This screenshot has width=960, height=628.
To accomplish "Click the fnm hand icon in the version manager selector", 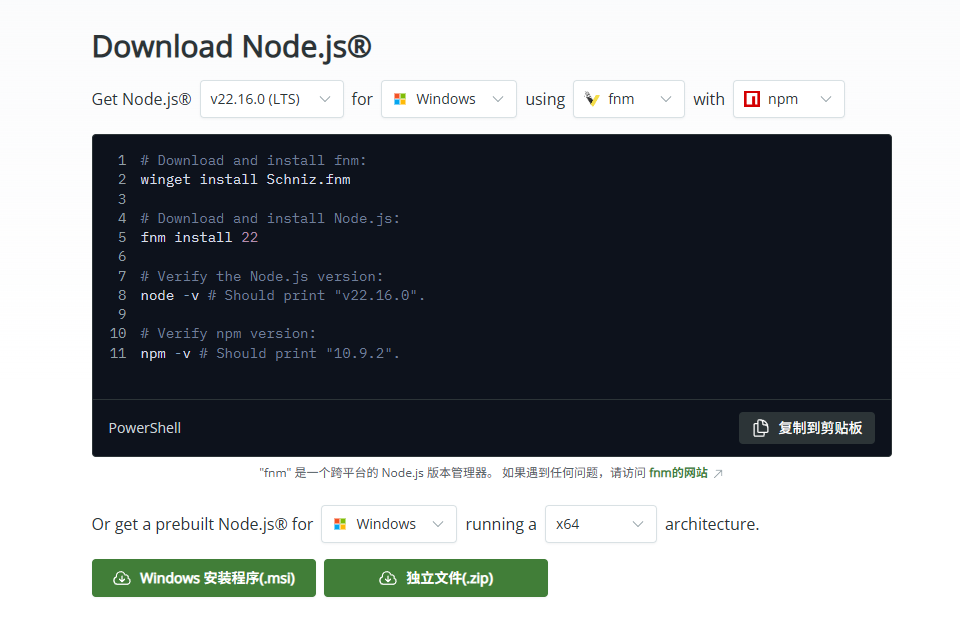I will tap(594, 99).
